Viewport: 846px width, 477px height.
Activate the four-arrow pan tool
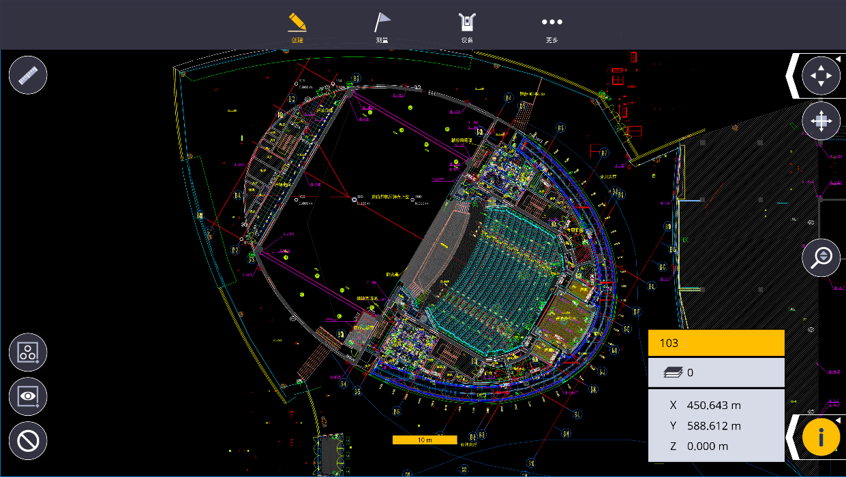tap(821, 76)
